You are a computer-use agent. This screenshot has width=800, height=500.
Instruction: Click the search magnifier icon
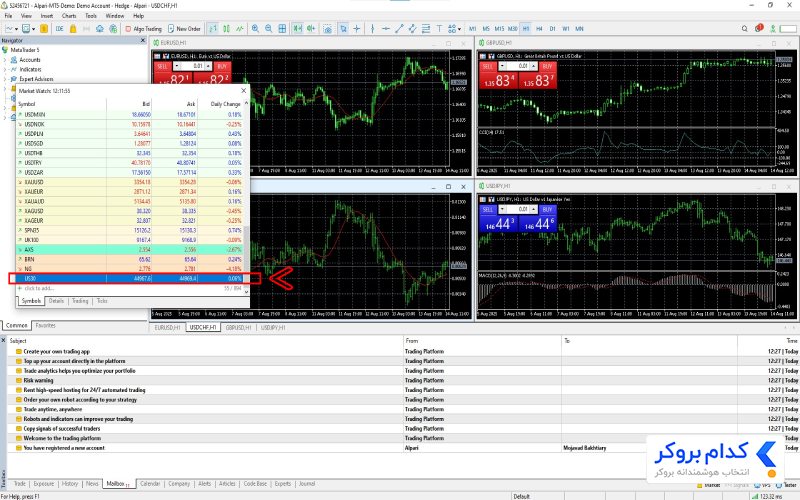744,29
